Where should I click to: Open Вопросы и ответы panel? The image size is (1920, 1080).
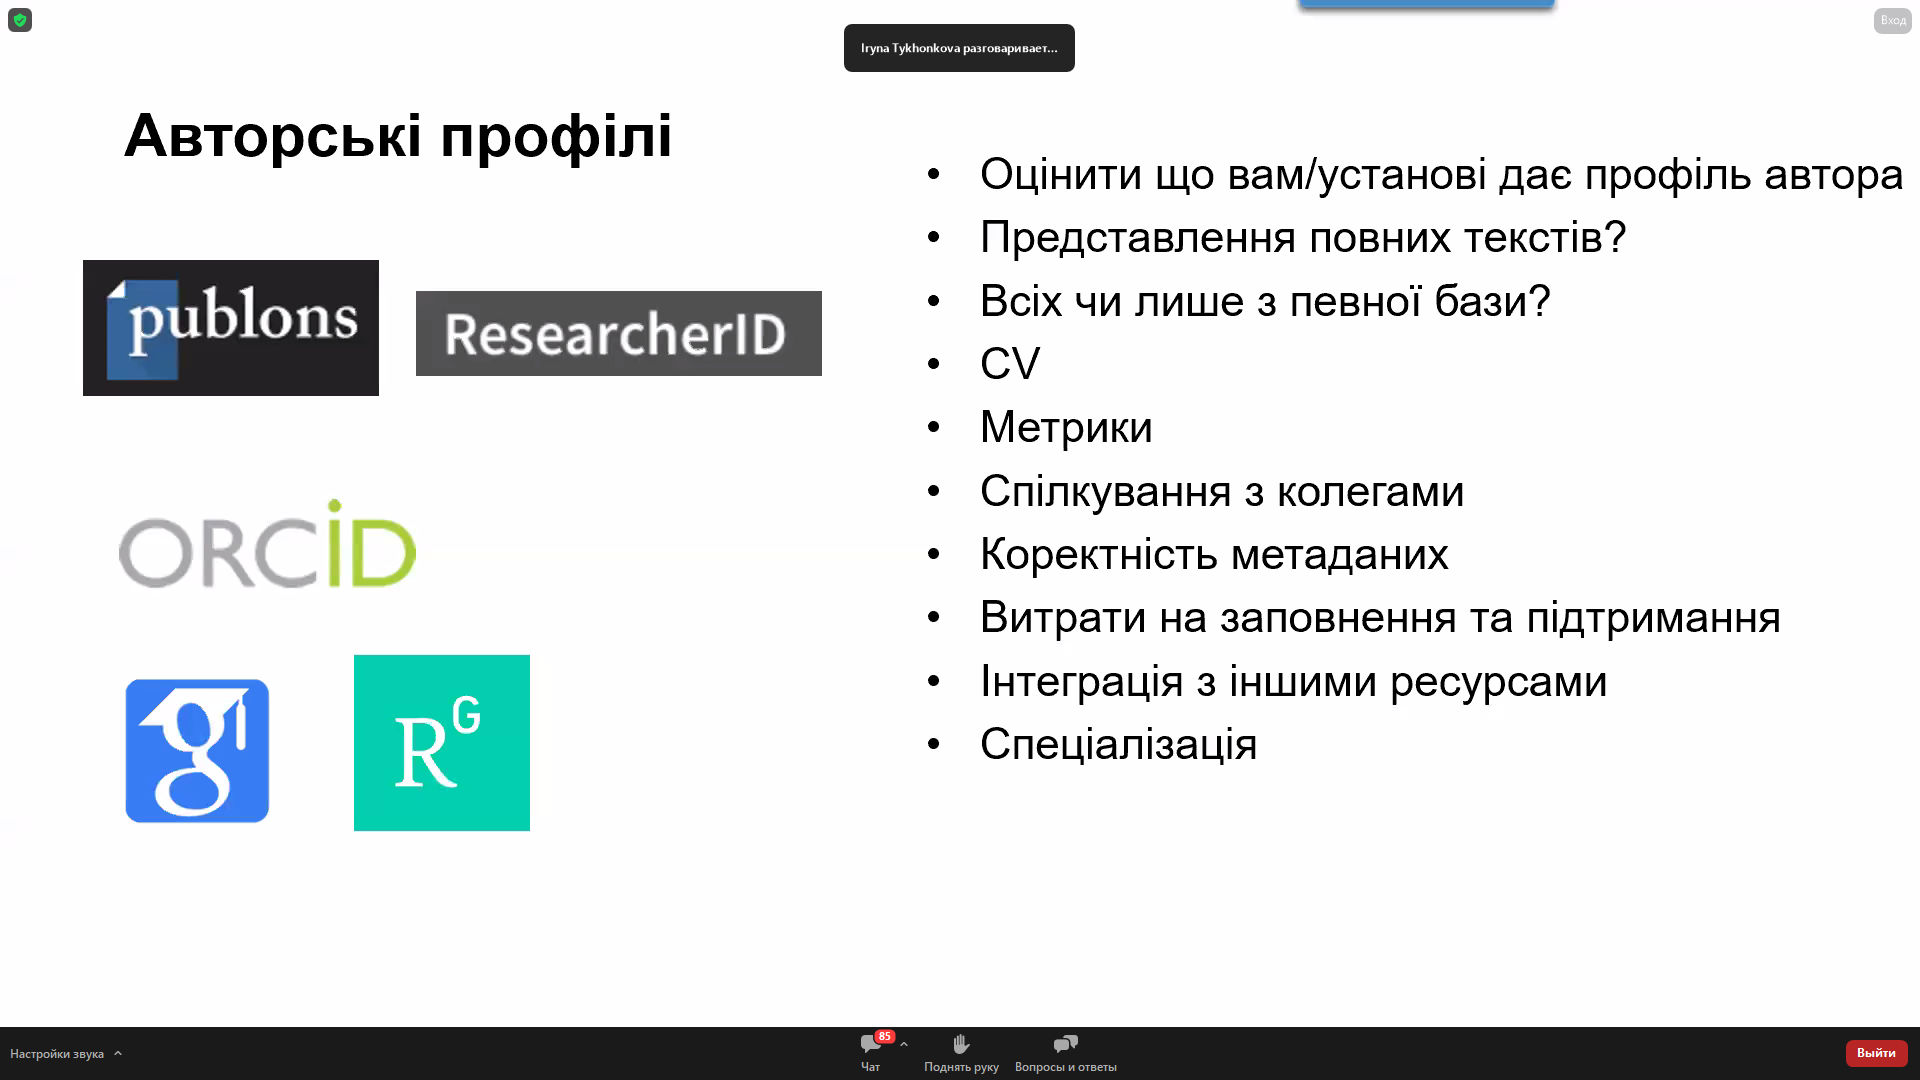coord(1066,1054)
